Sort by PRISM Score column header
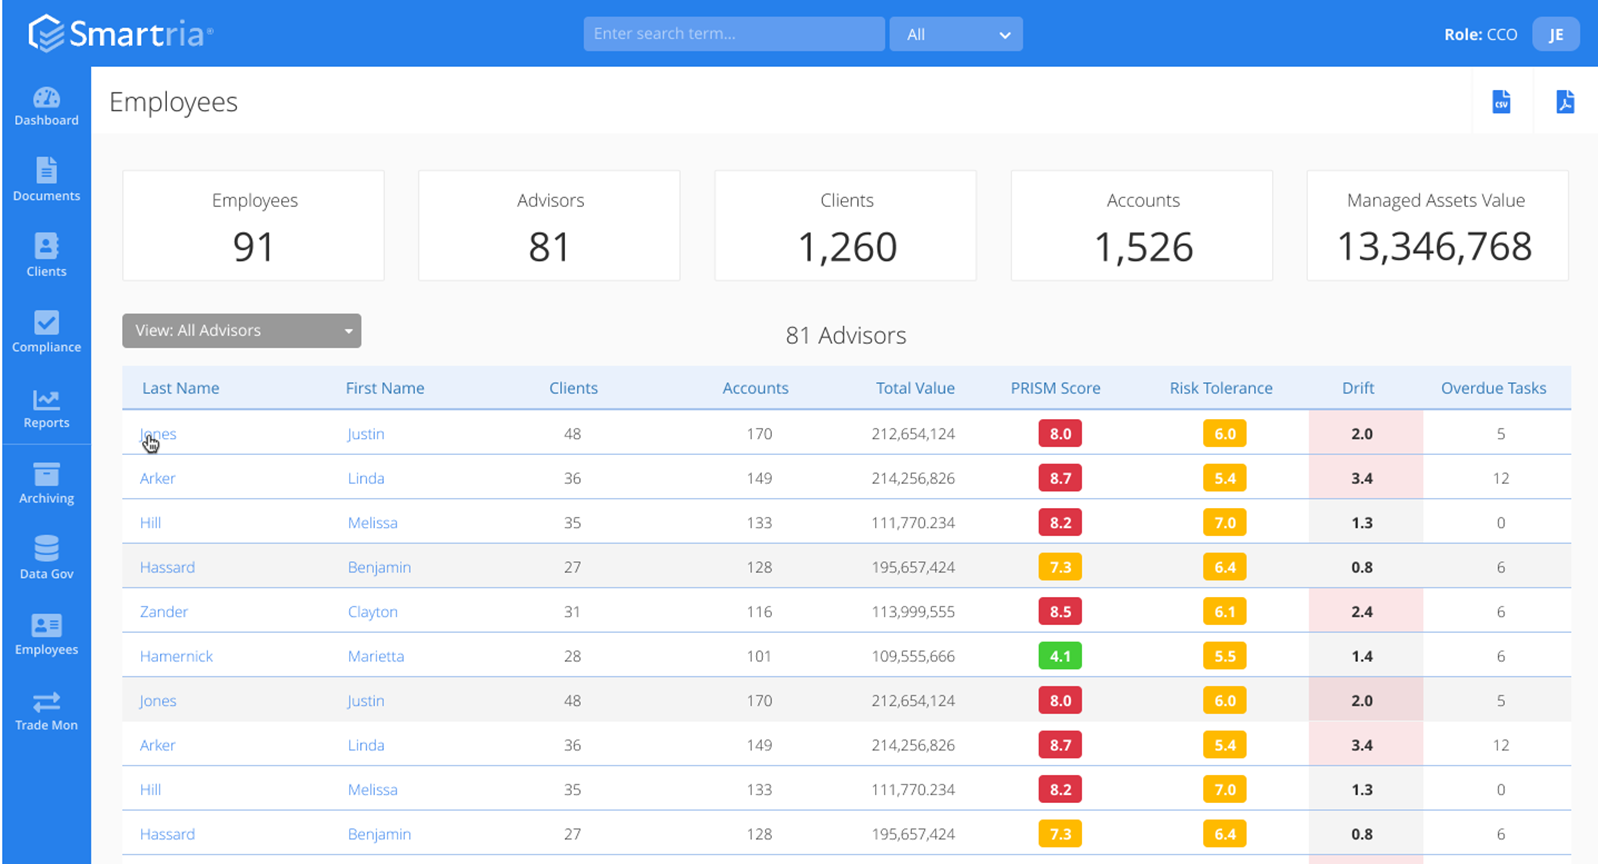 tap(1055, 388)
